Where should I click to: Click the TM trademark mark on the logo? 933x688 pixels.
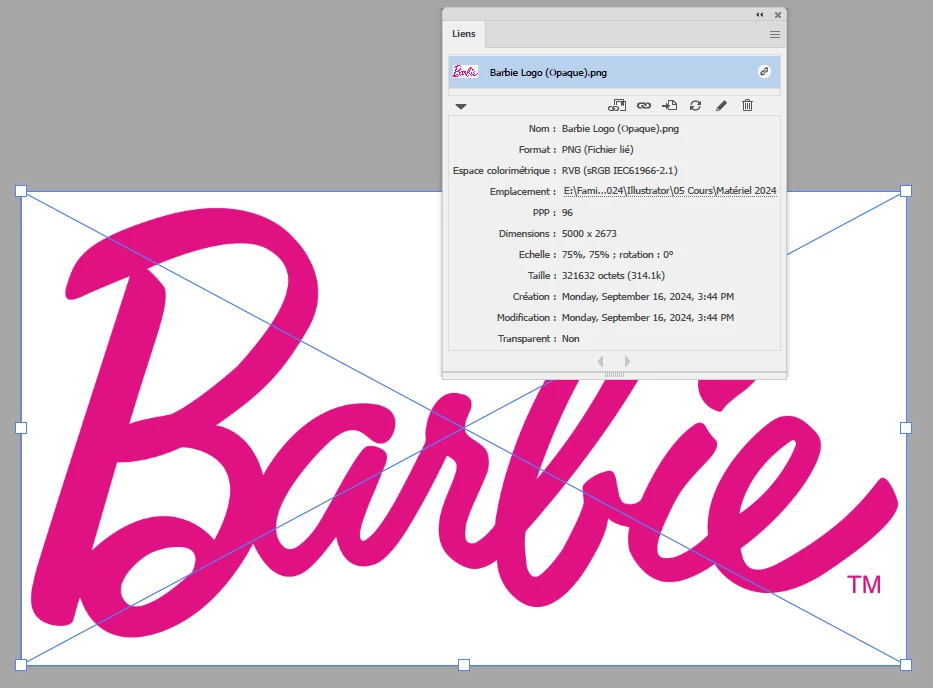863,584
